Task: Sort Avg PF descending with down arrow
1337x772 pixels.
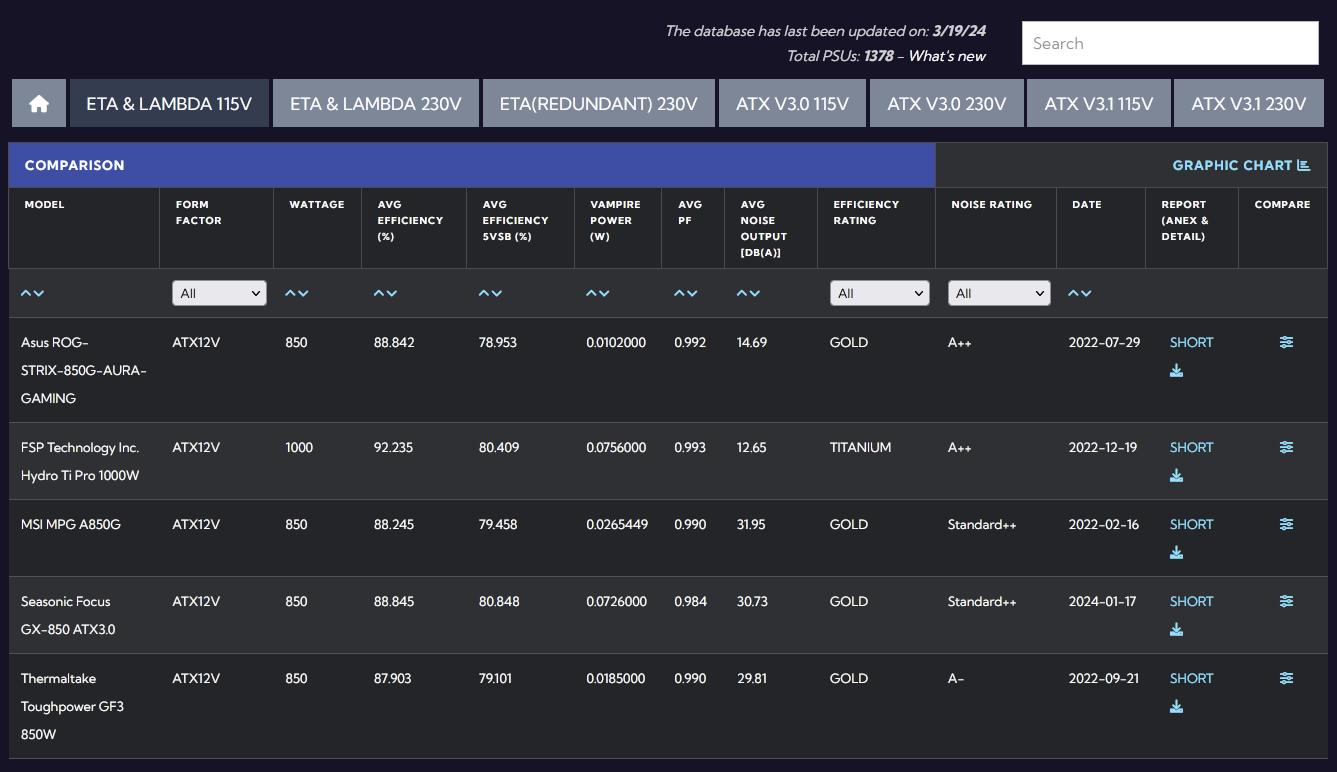Action: coord(692,293)
